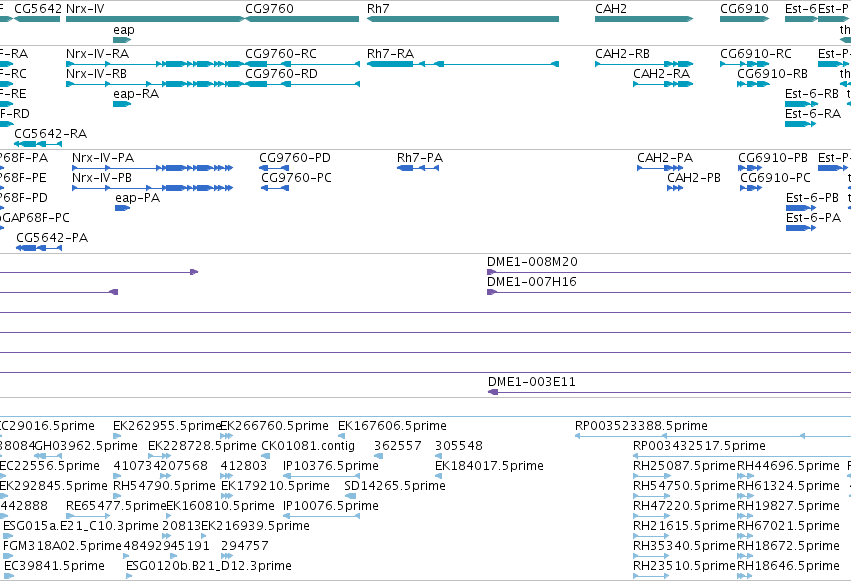Select EST EK228728.5prime

coord(160,456)
